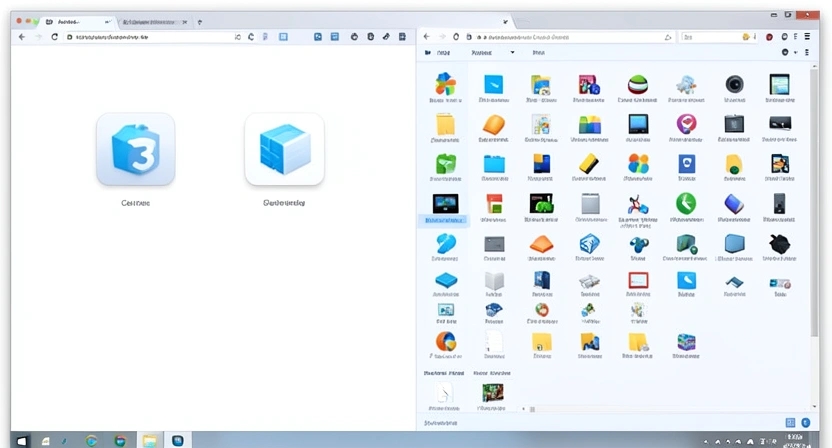Open the light blue cube icon in left window
Viewport: 832px width, 448px height.
tap(284, 149)
